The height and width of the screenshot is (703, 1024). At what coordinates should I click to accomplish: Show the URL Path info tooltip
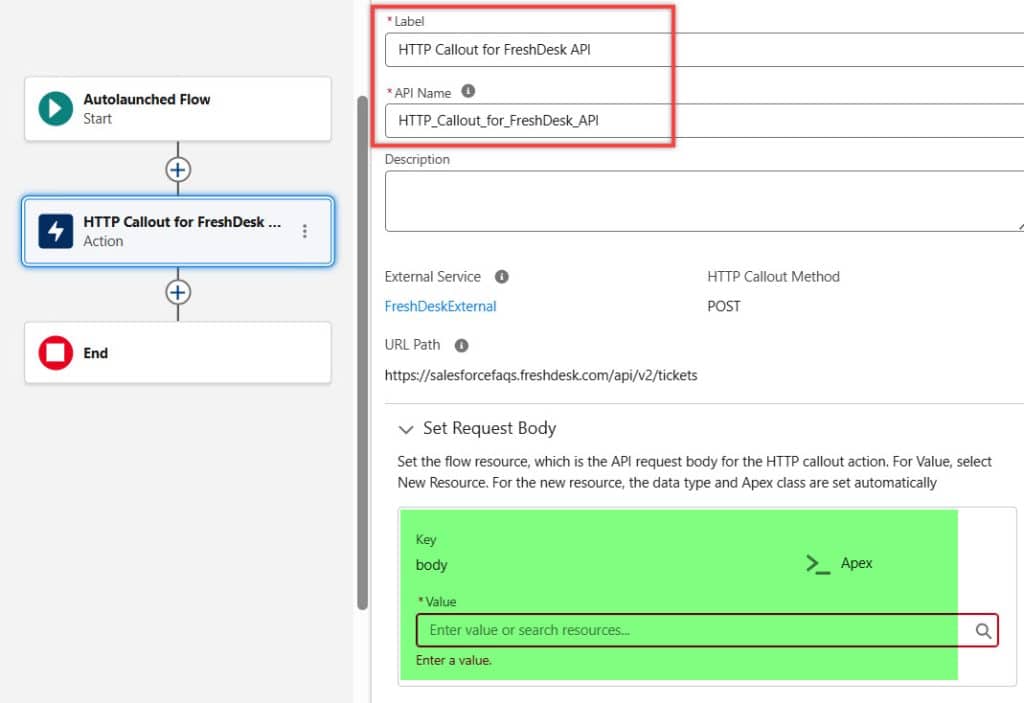point(462,345)
